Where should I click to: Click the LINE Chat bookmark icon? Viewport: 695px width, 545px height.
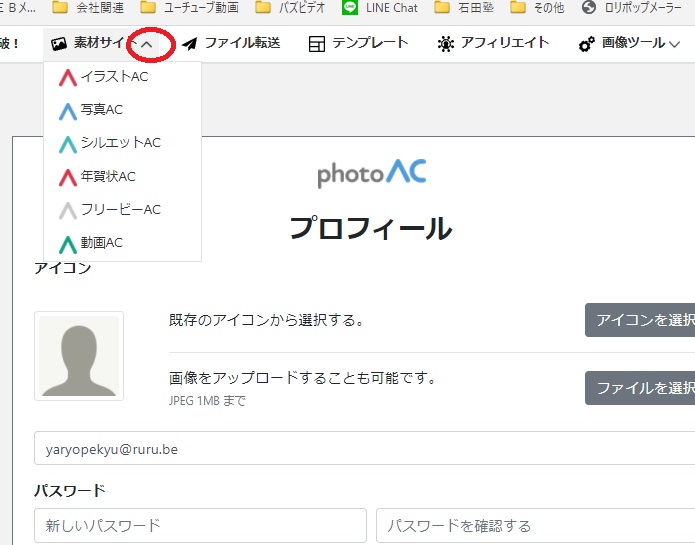coord(350,8)
